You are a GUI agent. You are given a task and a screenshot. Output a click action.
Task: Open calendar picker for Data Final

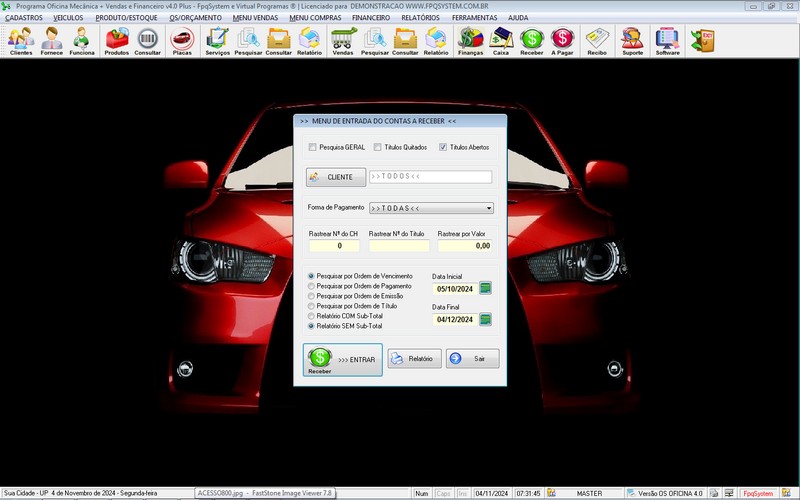tap(486, 320)
